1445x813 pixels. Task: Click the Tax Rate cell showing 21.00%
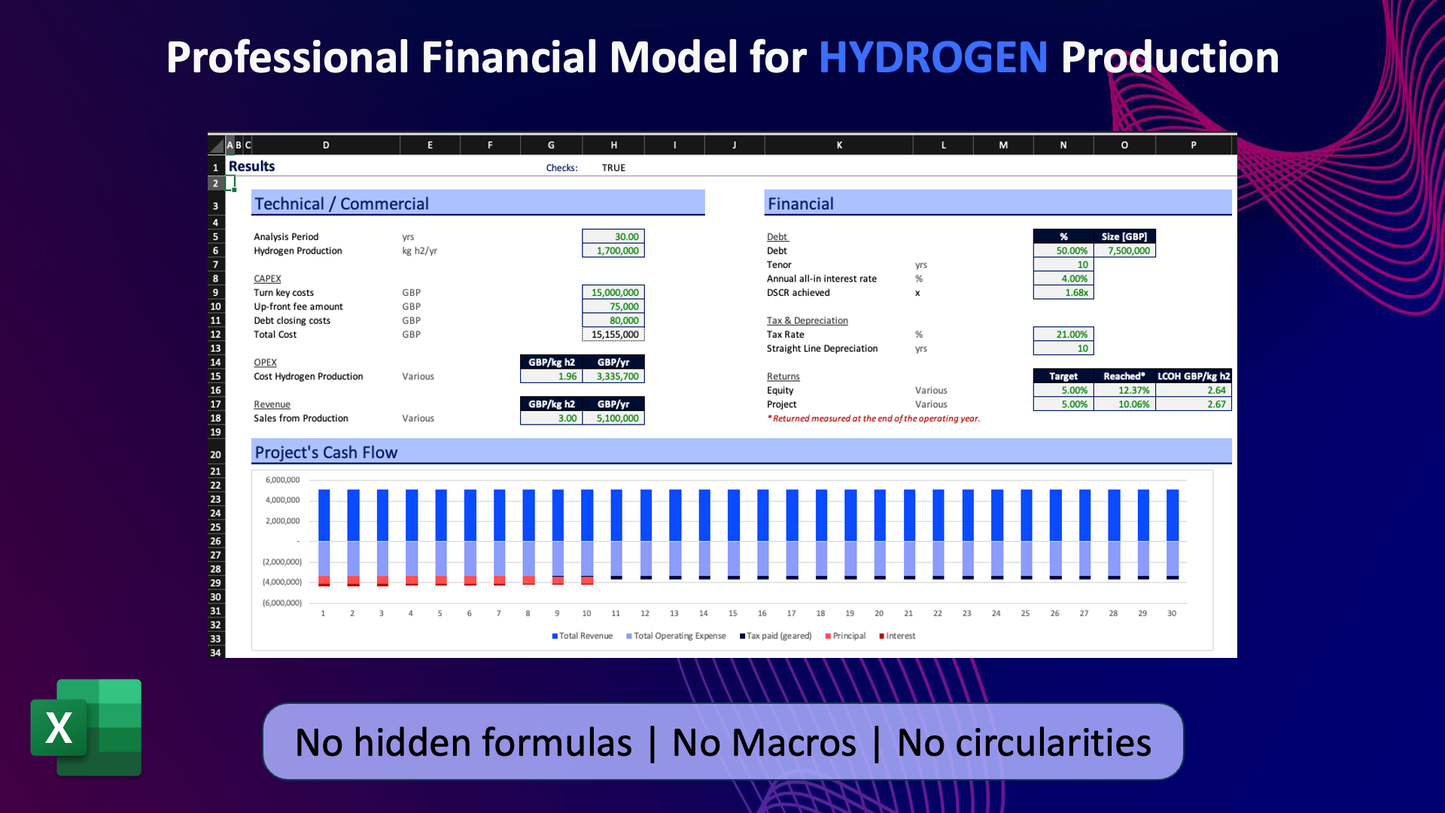[x=1063, y=335]
